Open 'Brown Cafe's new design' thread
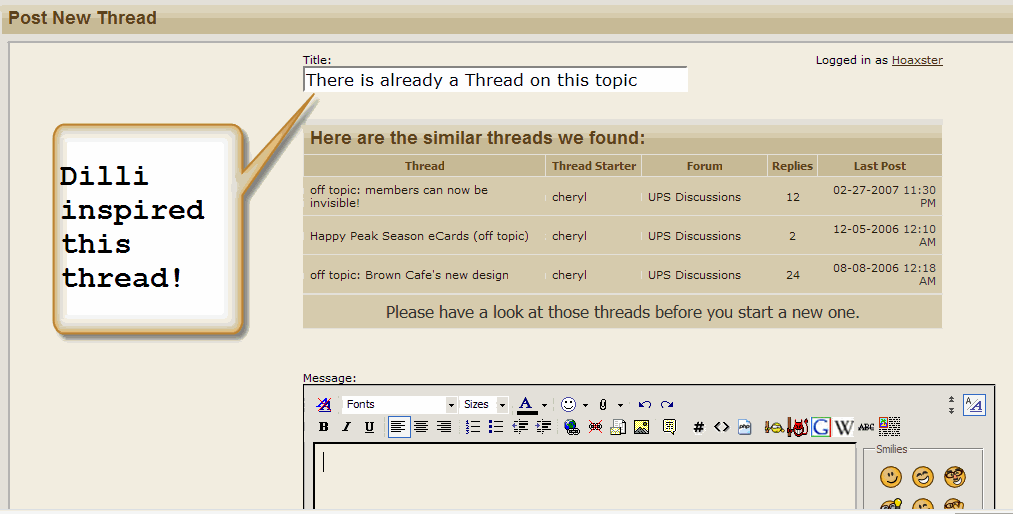Viewport: 1013px width, 514px height. 409,274
